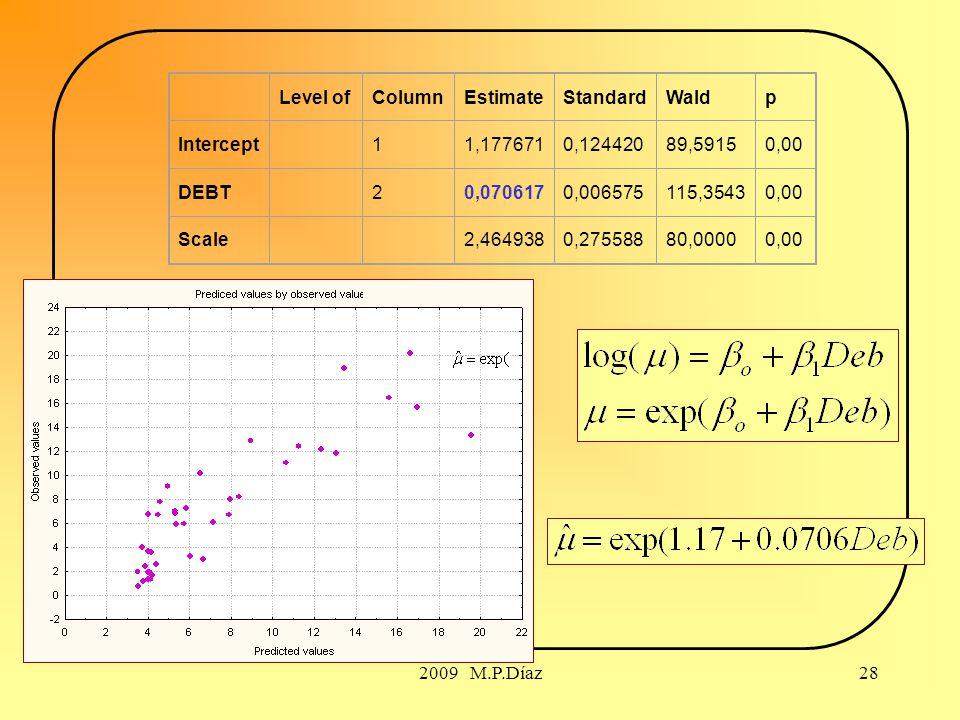Click the chart title 'Prediced values by observed'

pos(279,294)
